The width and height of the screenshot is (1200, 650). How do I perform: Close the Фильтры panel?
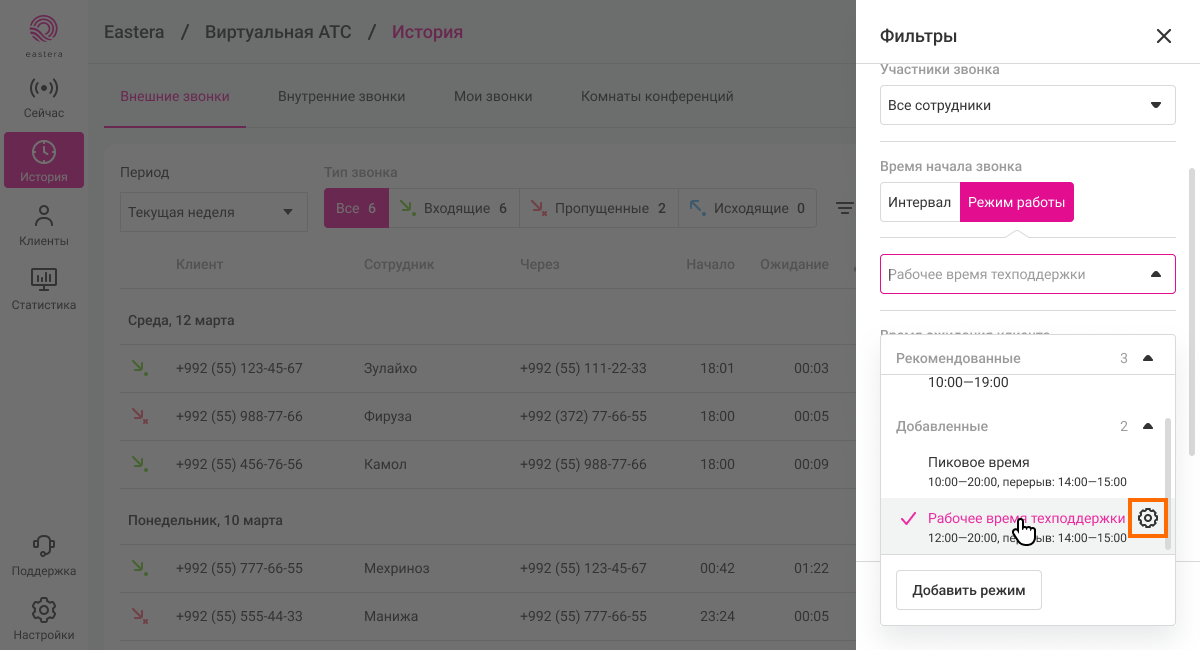point(1163,36)
